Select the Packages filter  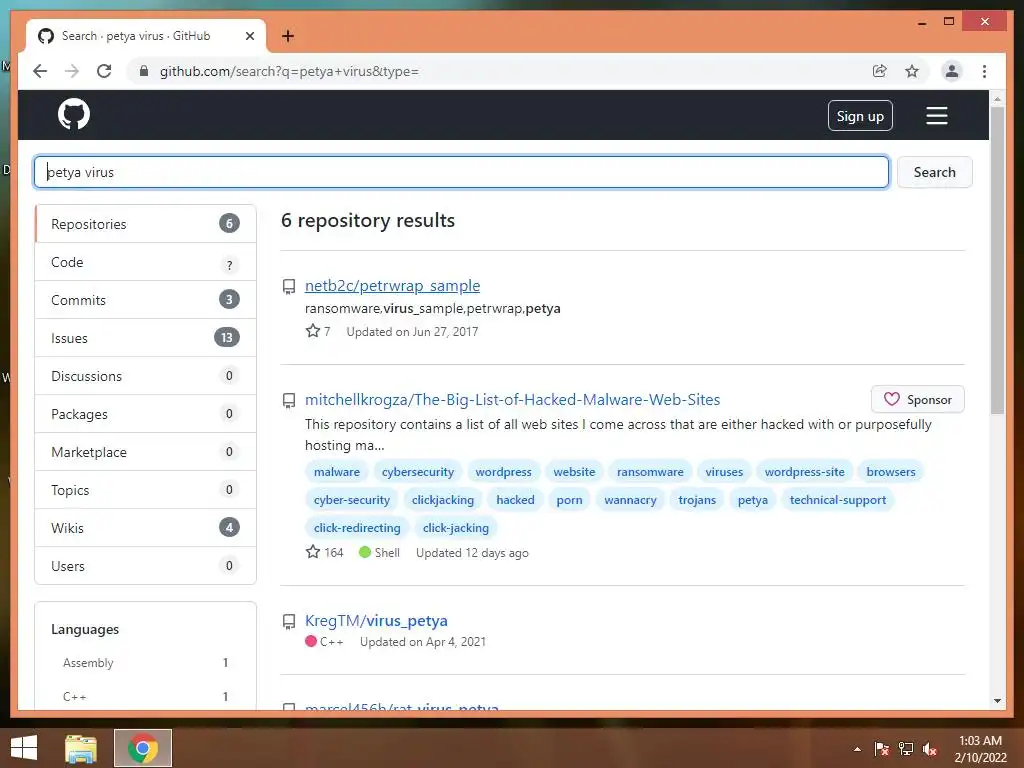coord(145,413)
